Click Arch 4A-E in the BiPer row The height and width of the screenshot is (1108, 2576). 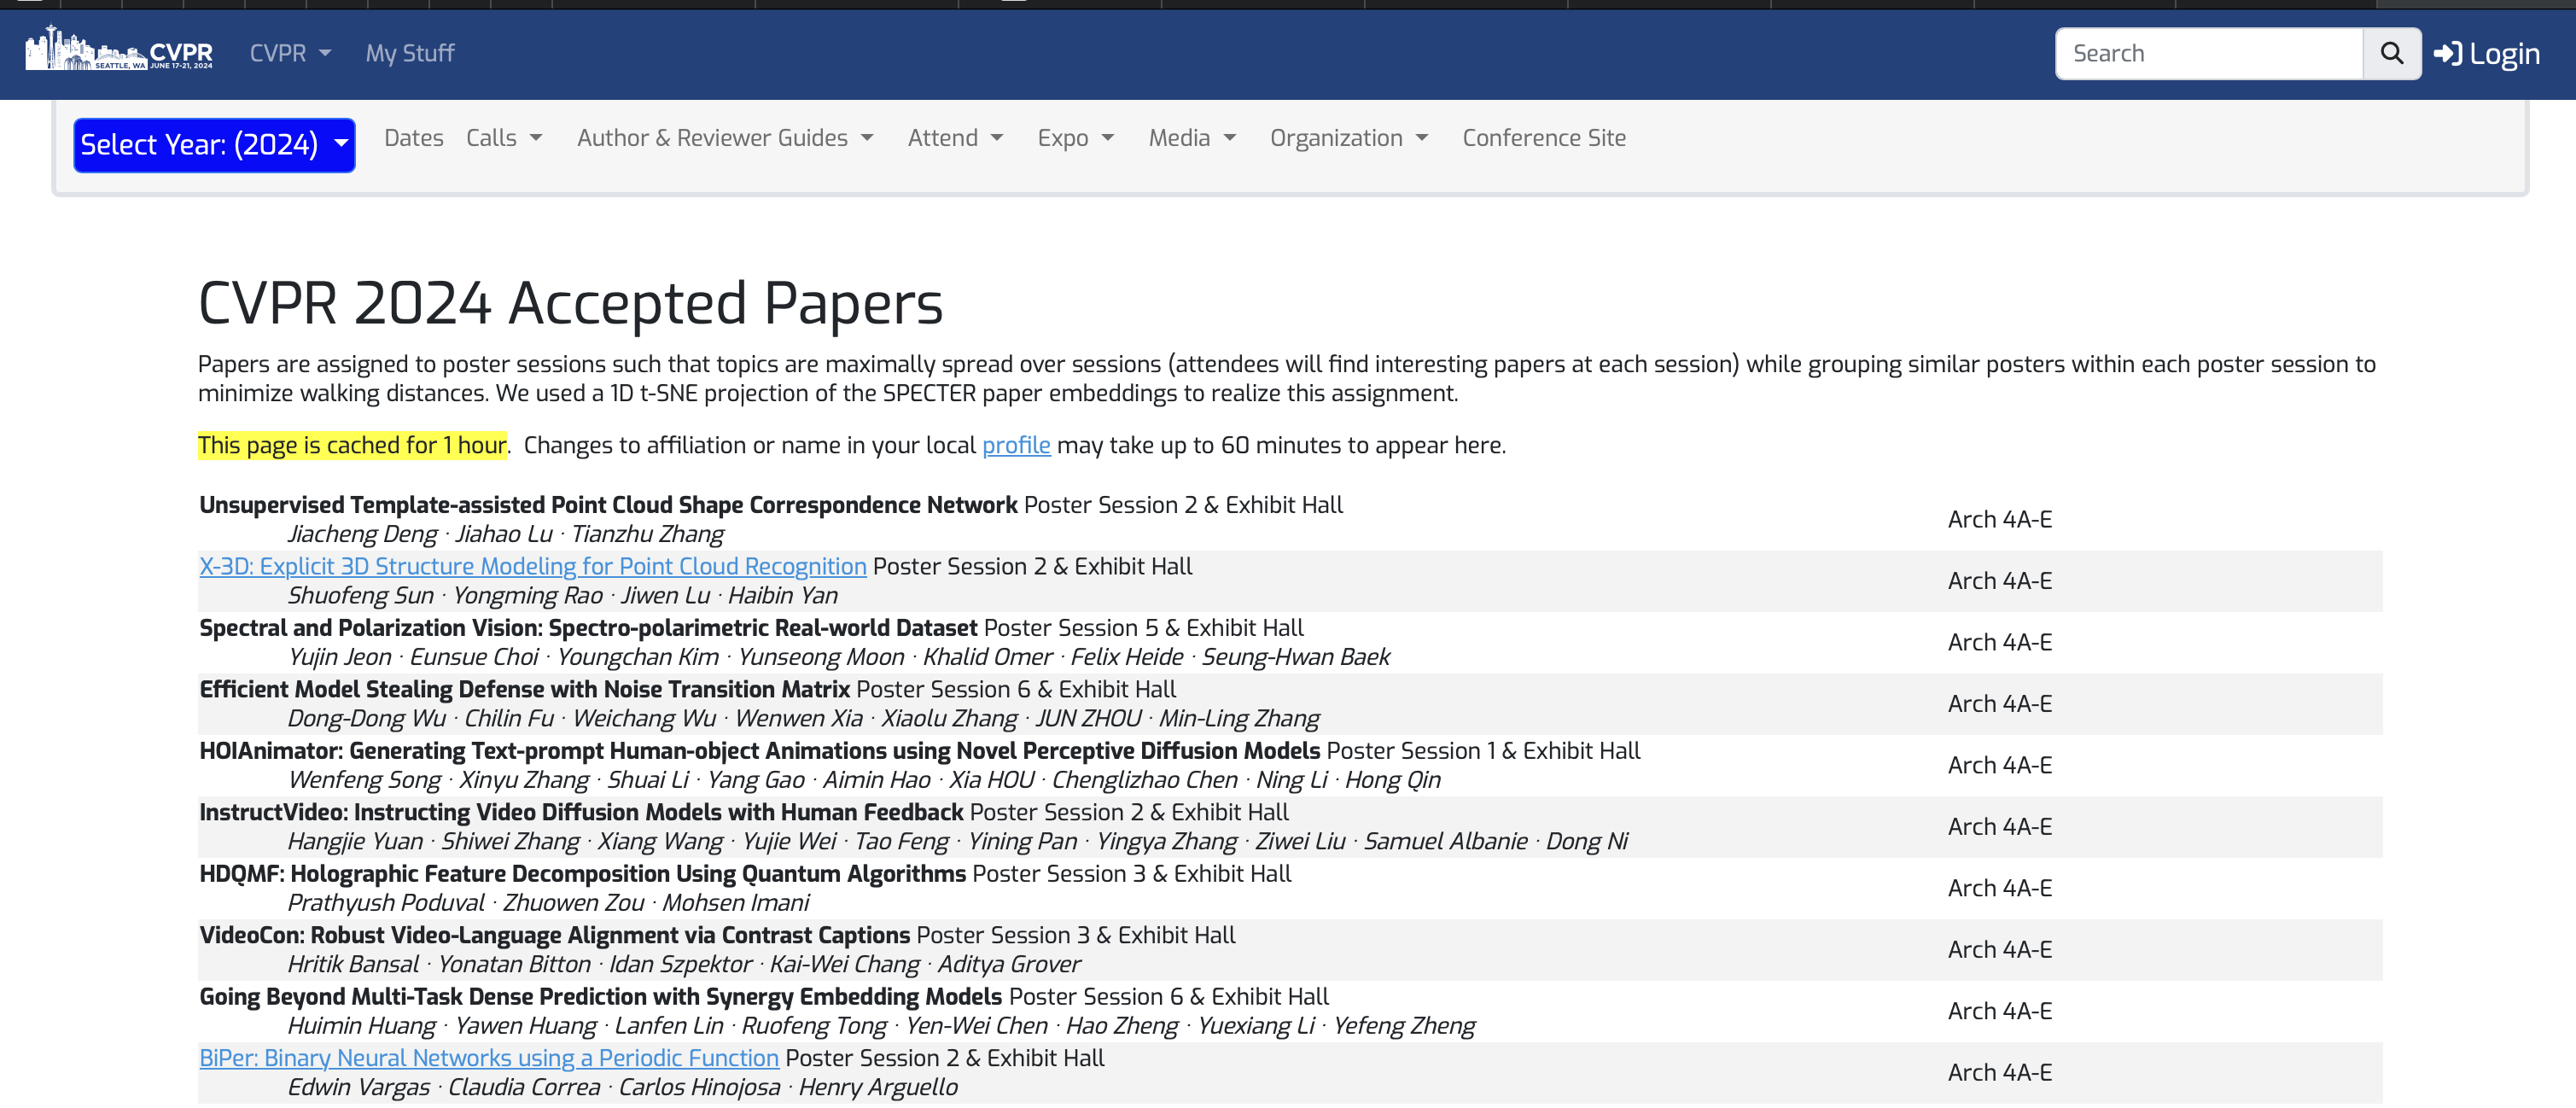coord(1999,1072)
